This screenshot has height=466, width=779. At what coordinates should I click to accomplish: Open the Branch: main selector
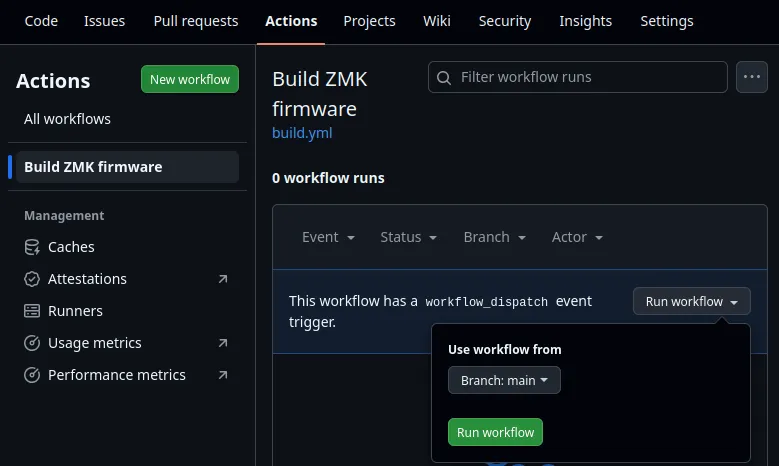pyautogui.click(x=504, y=381)
